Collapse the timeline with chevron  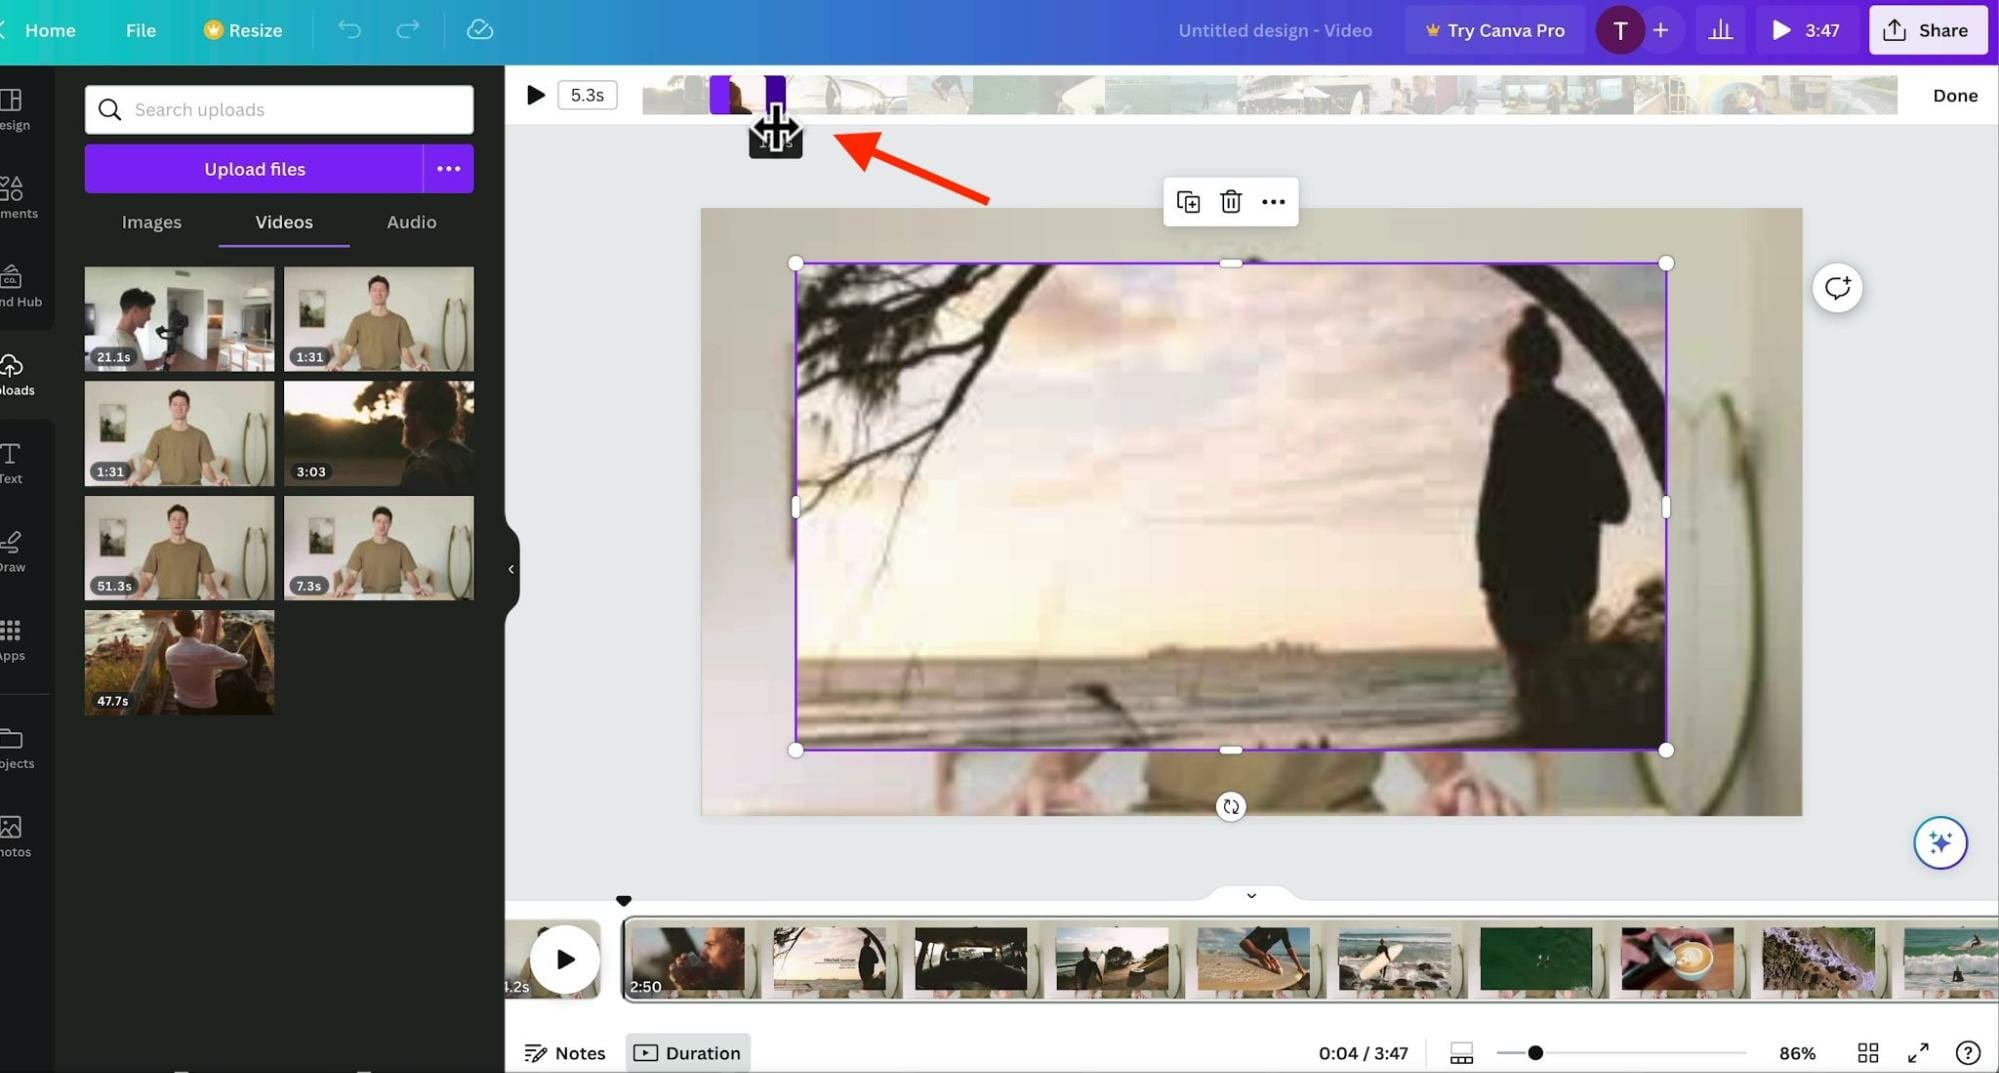(1251, 895)
